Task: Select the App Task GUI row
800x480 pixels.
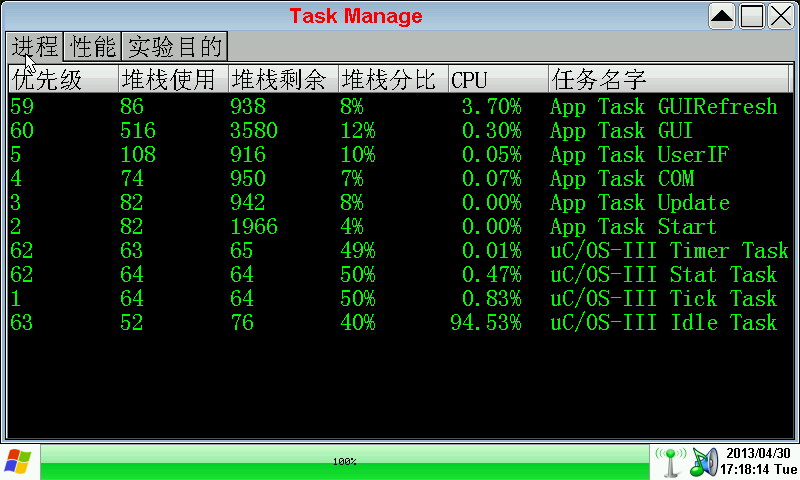Action: (399, 131)
